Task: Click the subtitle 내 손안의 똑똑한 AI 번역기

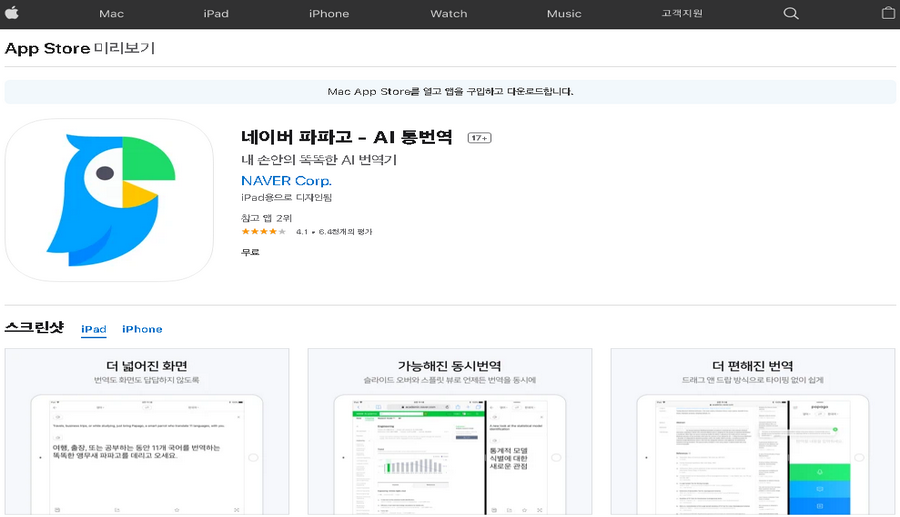Action: [319, 160]
